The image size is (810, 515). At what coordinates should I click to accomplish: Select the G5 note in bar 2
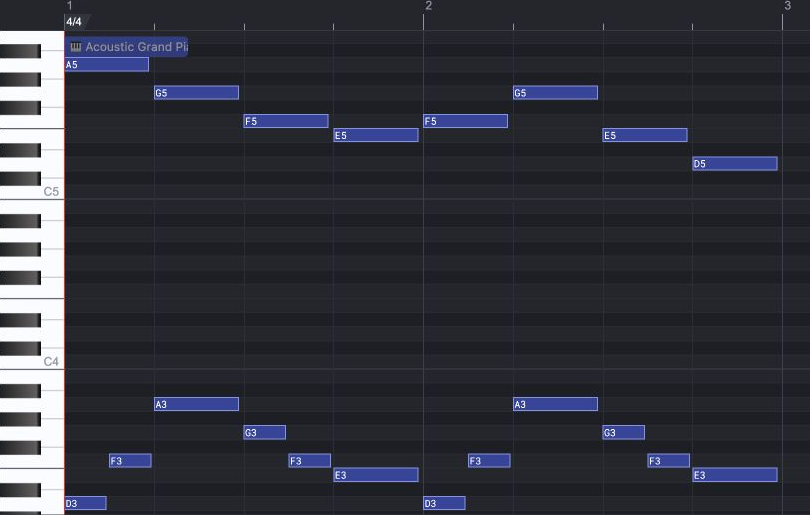[x=555, y=93]
